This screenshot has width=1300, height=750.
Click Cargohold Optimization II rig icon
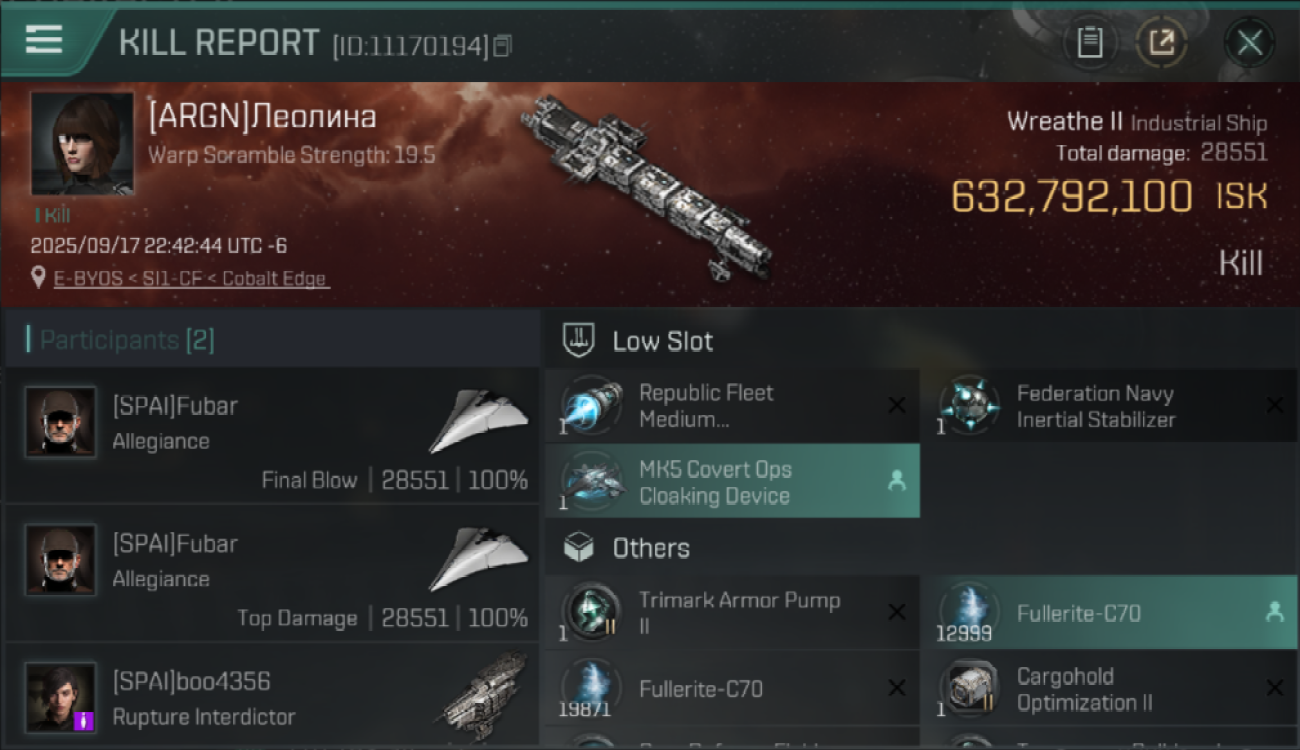coord(970,689)
